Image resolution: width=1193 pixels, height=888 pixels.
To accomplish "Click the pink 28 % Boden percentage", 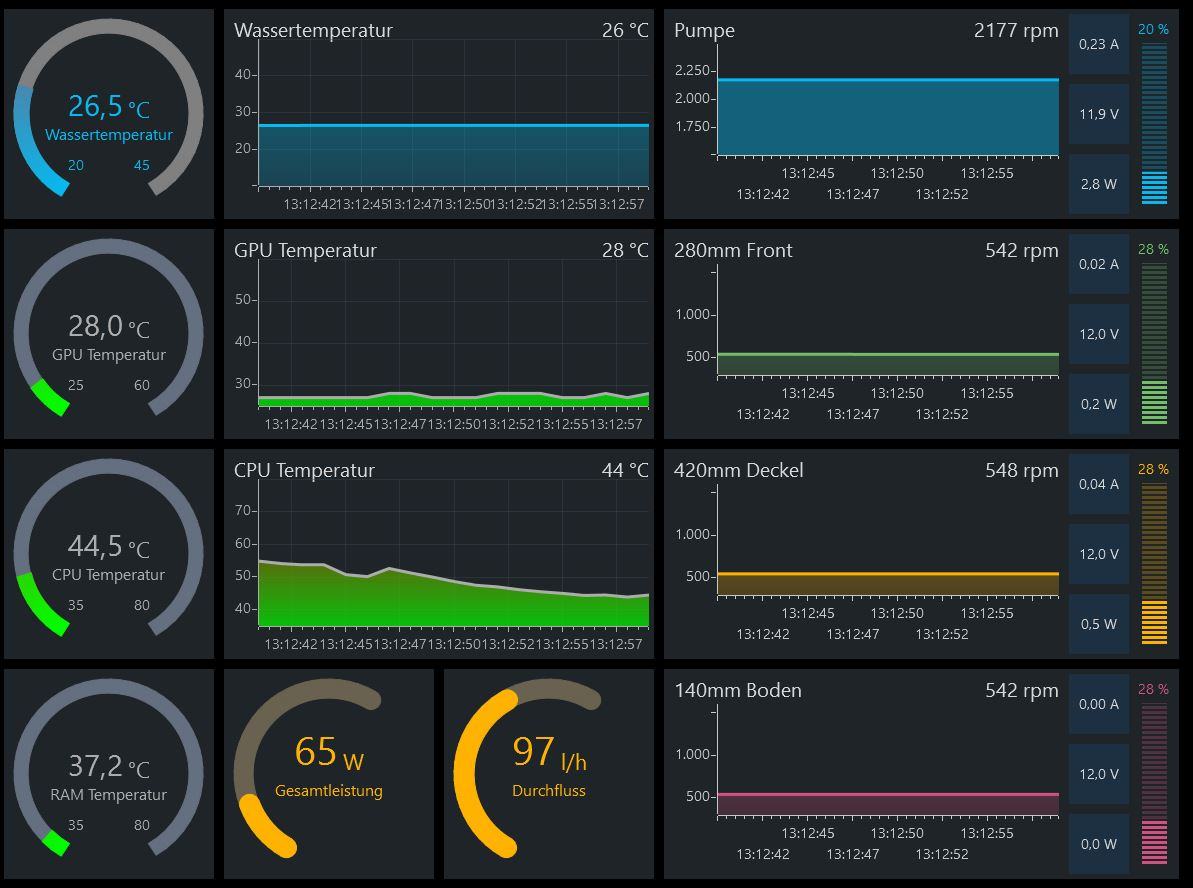I will (1153, 689).
